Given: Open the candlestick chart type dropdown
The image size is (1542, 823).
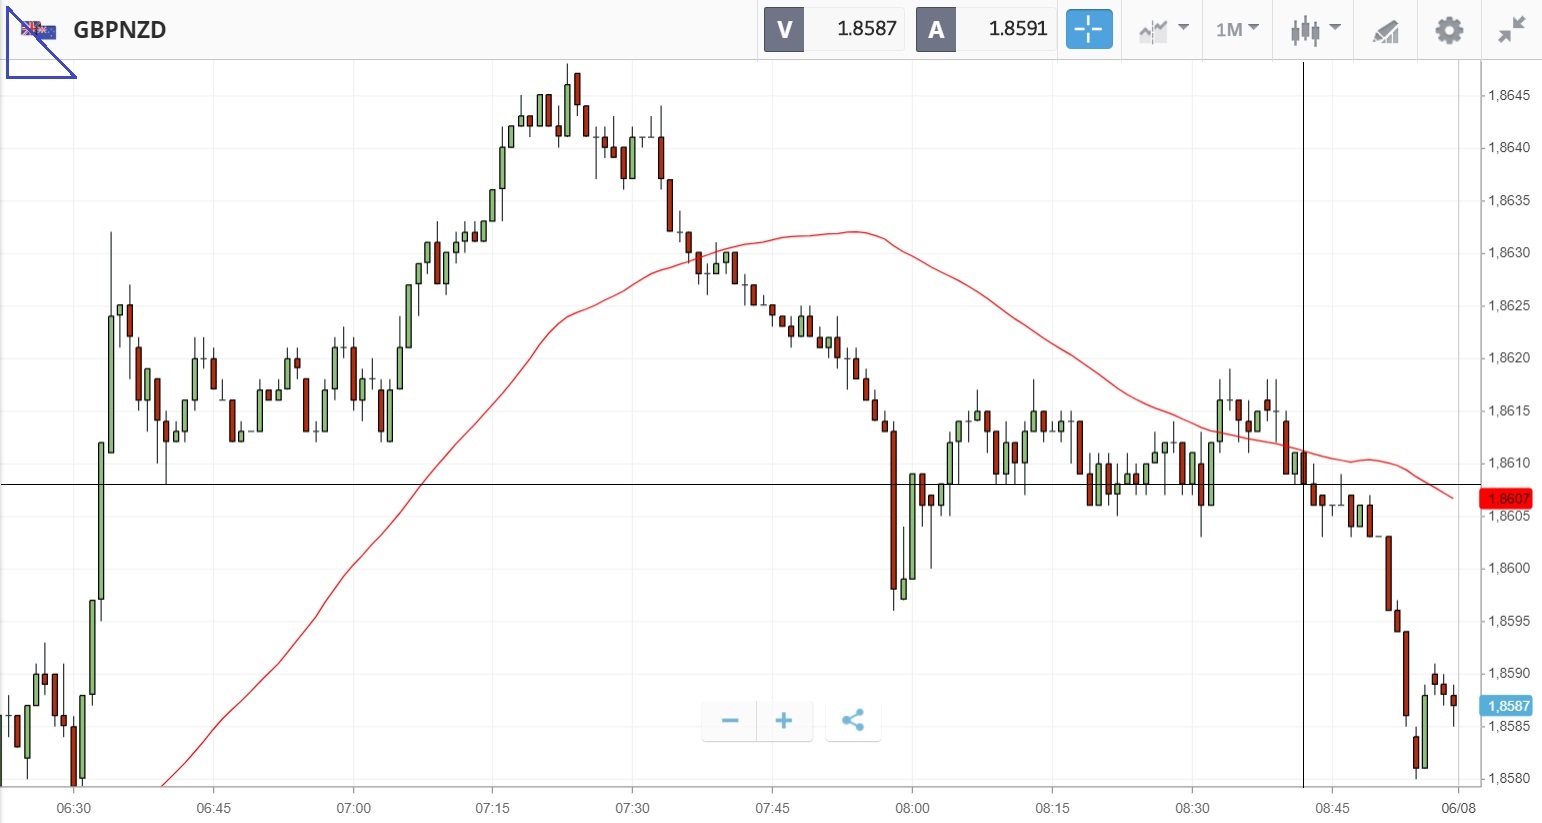Looking at the screenshot, I should click(1314, 30).
